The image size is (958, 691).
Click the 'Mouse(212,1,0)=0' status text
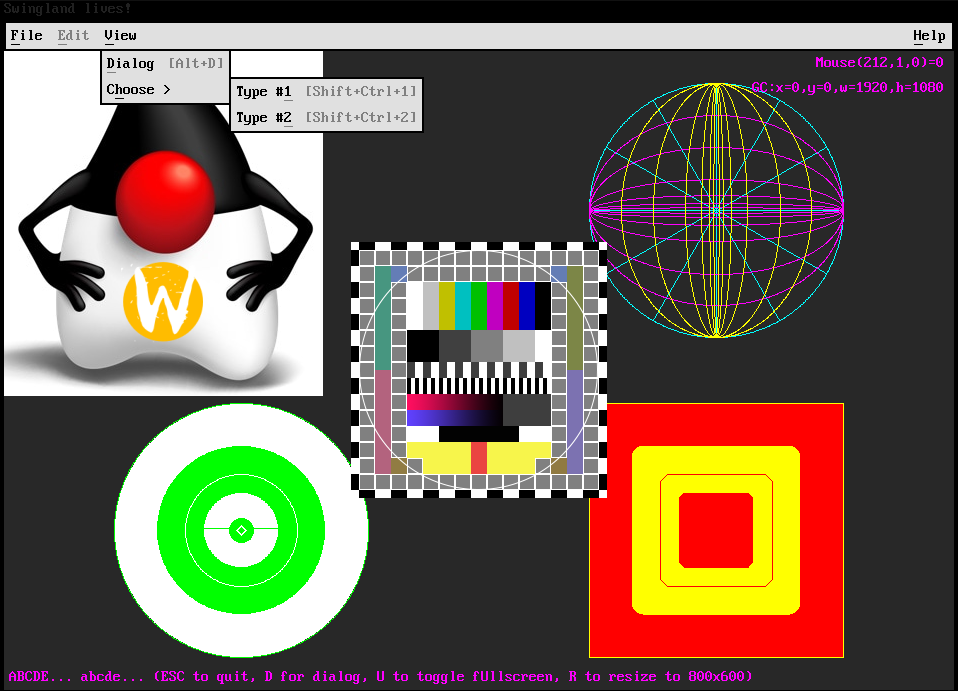pos(879,62)
